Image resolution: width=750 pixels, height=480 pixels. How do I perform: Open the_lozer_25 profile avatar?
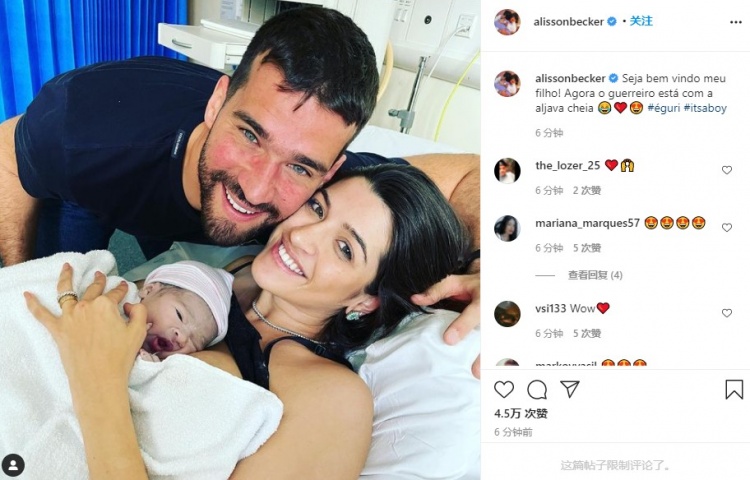coord(507,170)
